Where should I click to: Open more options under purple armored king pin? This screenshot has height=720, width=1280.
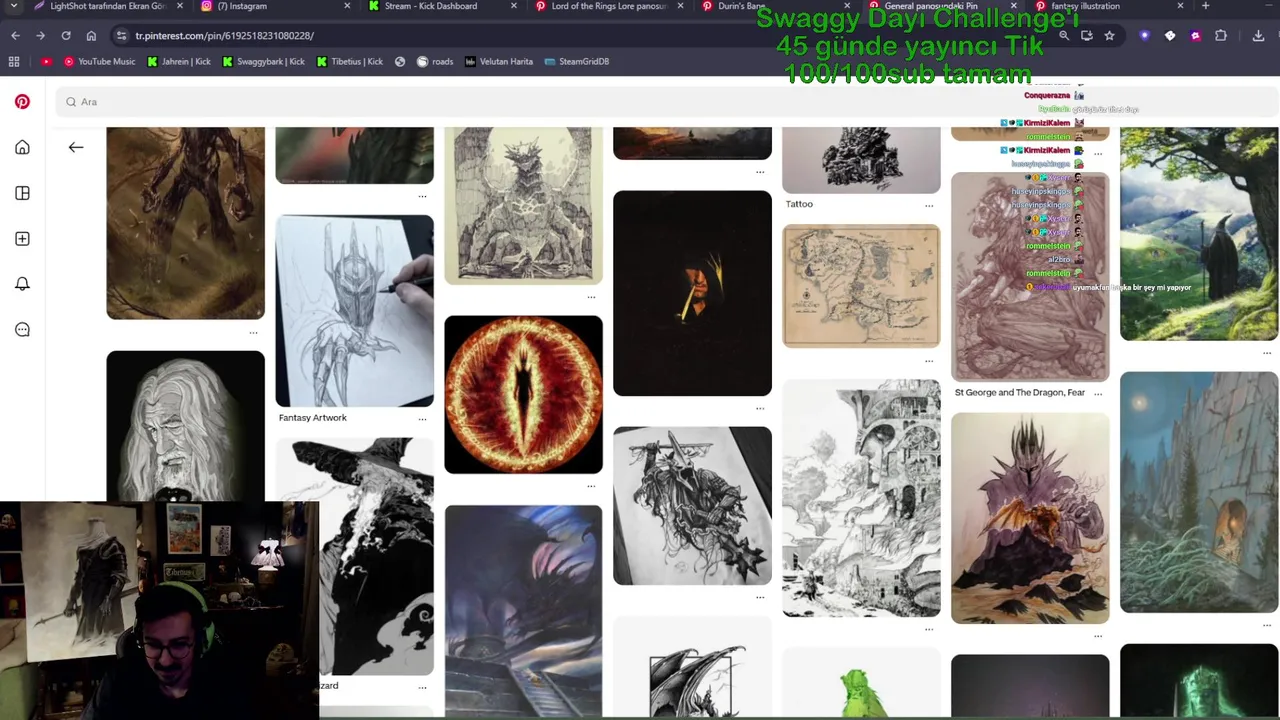click(1098, 635)
